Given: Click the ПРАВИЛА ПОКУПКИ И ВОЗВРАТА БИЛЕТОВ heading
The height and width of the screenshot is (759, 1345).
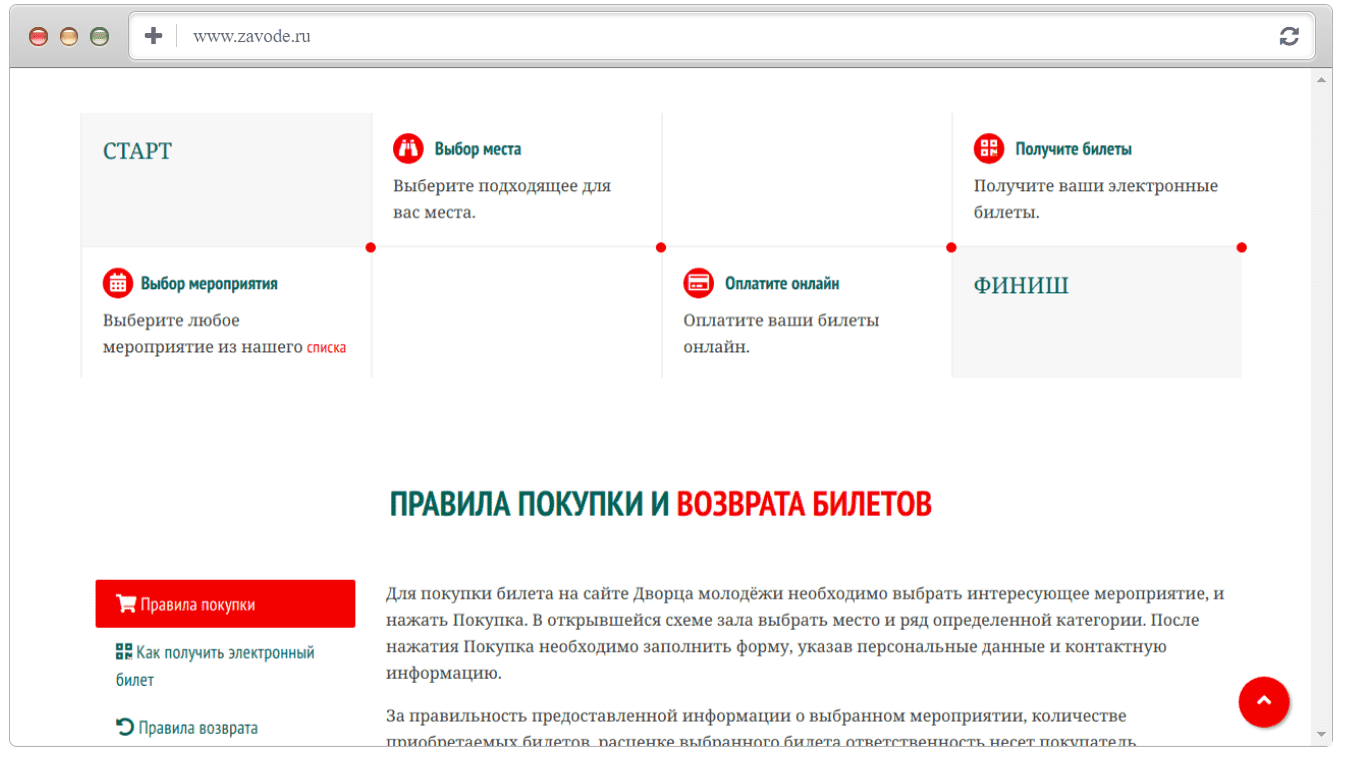Looking at the screenshot, I should click(x=660, y=504).
